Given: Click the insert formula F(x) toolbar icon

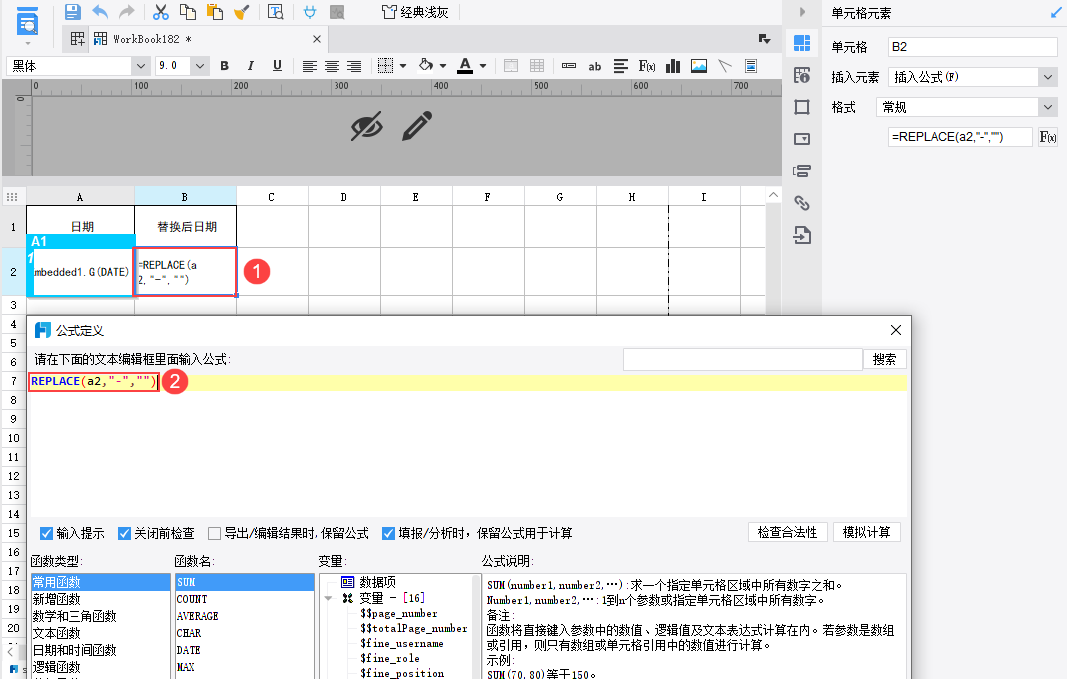Looking at the screenshot, I should click(x=646, y=66).
